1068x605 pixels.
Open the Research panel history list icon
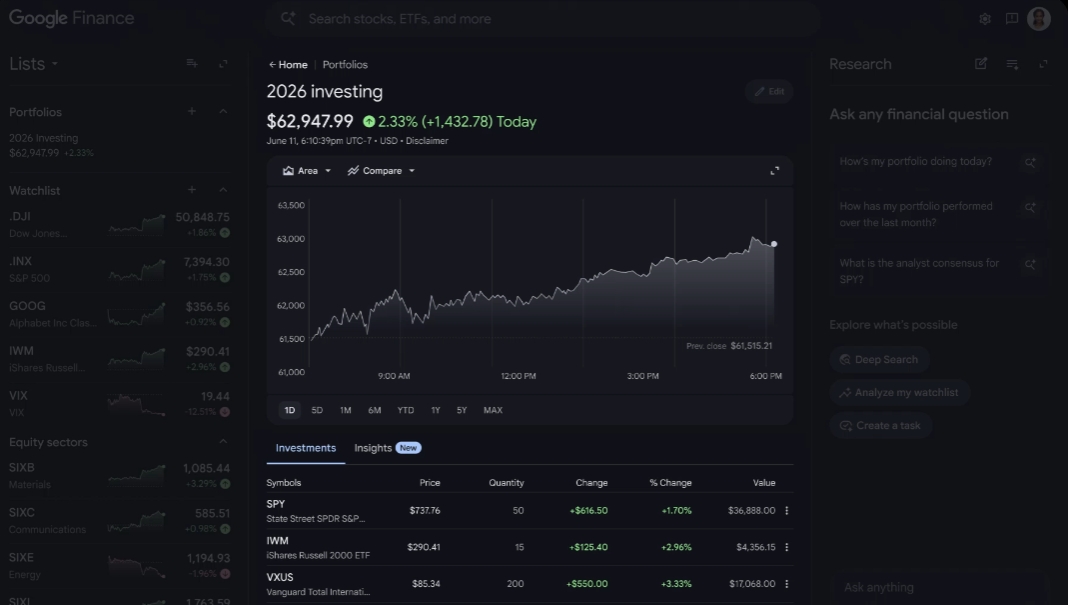1012,64
